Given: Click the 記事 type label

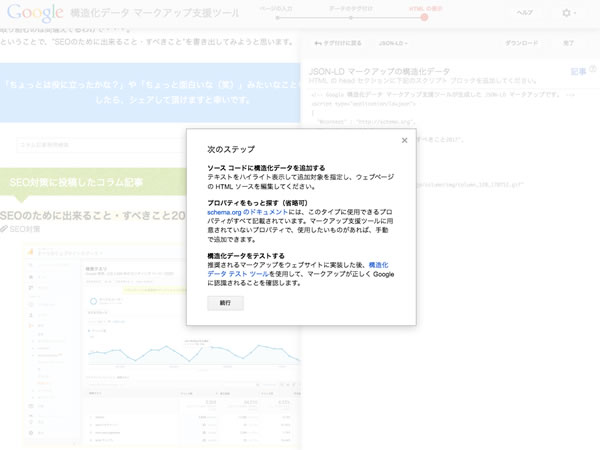Looking at the screenshot, I should point(578,72).
